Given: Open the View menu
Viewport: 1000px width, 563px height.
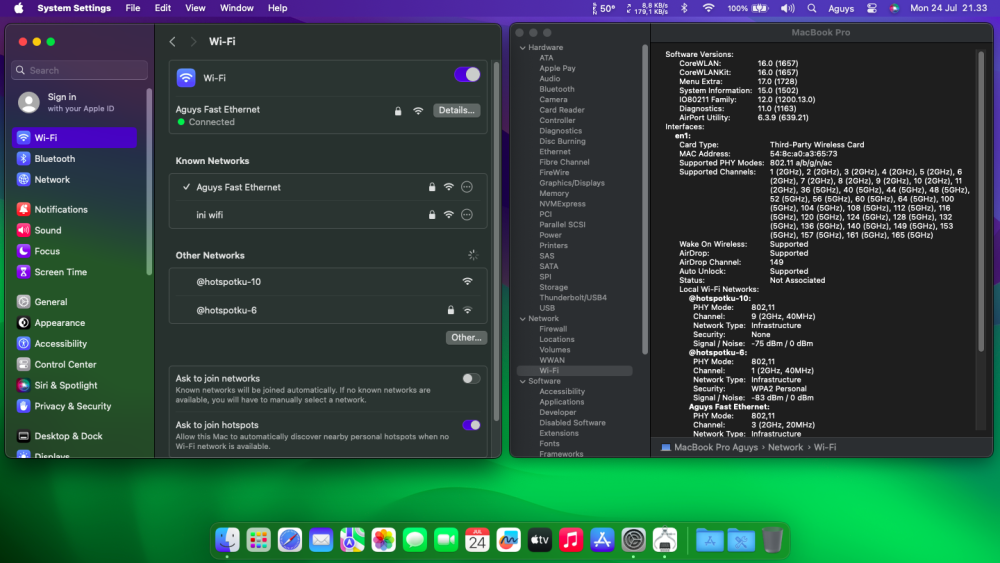Looking at the screenshot, I should pos(195,8).
